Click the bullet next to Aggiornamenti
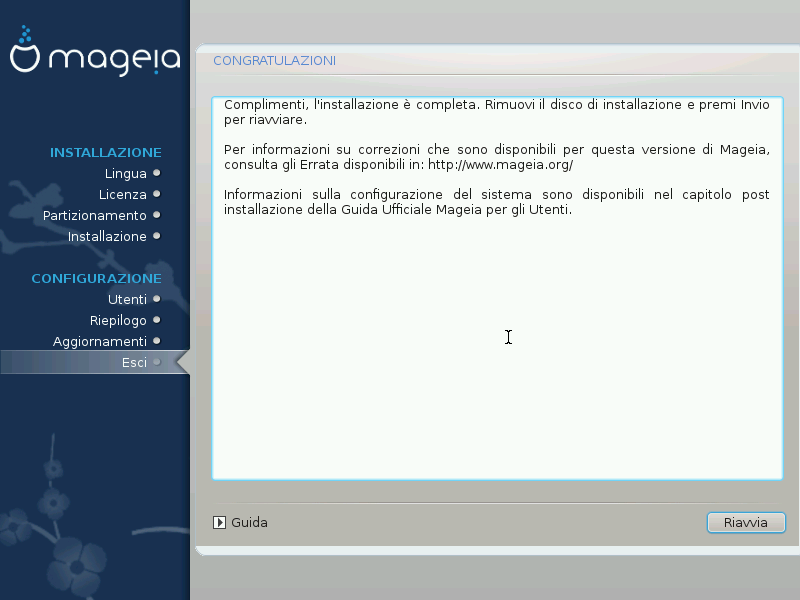Viewport: 800px width, 600px height. (x=157, y=341)
